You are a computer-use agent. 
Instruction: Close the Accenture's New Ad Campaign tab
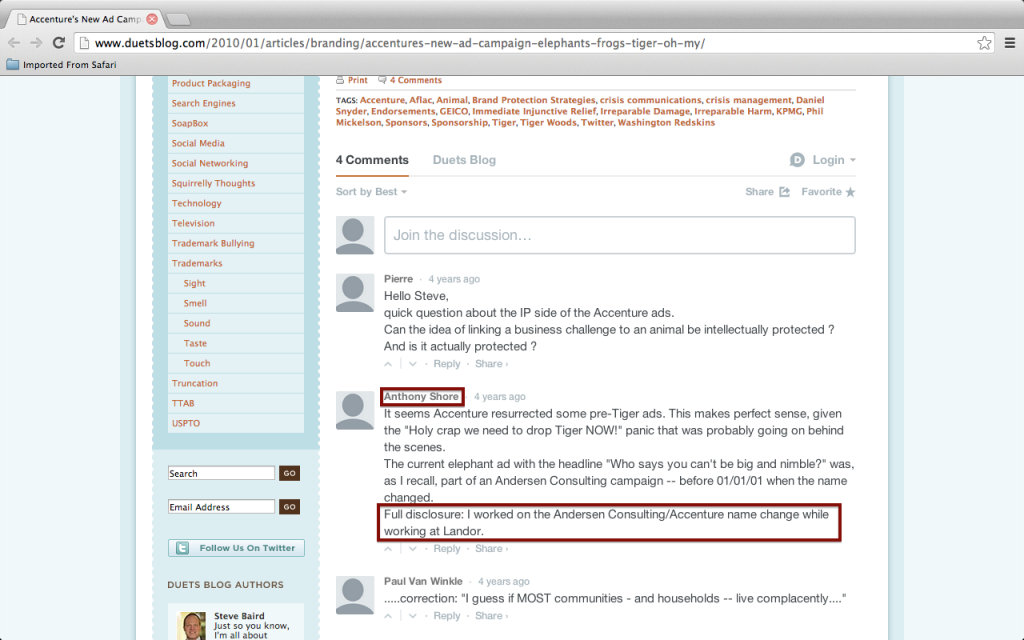[152, 19]
